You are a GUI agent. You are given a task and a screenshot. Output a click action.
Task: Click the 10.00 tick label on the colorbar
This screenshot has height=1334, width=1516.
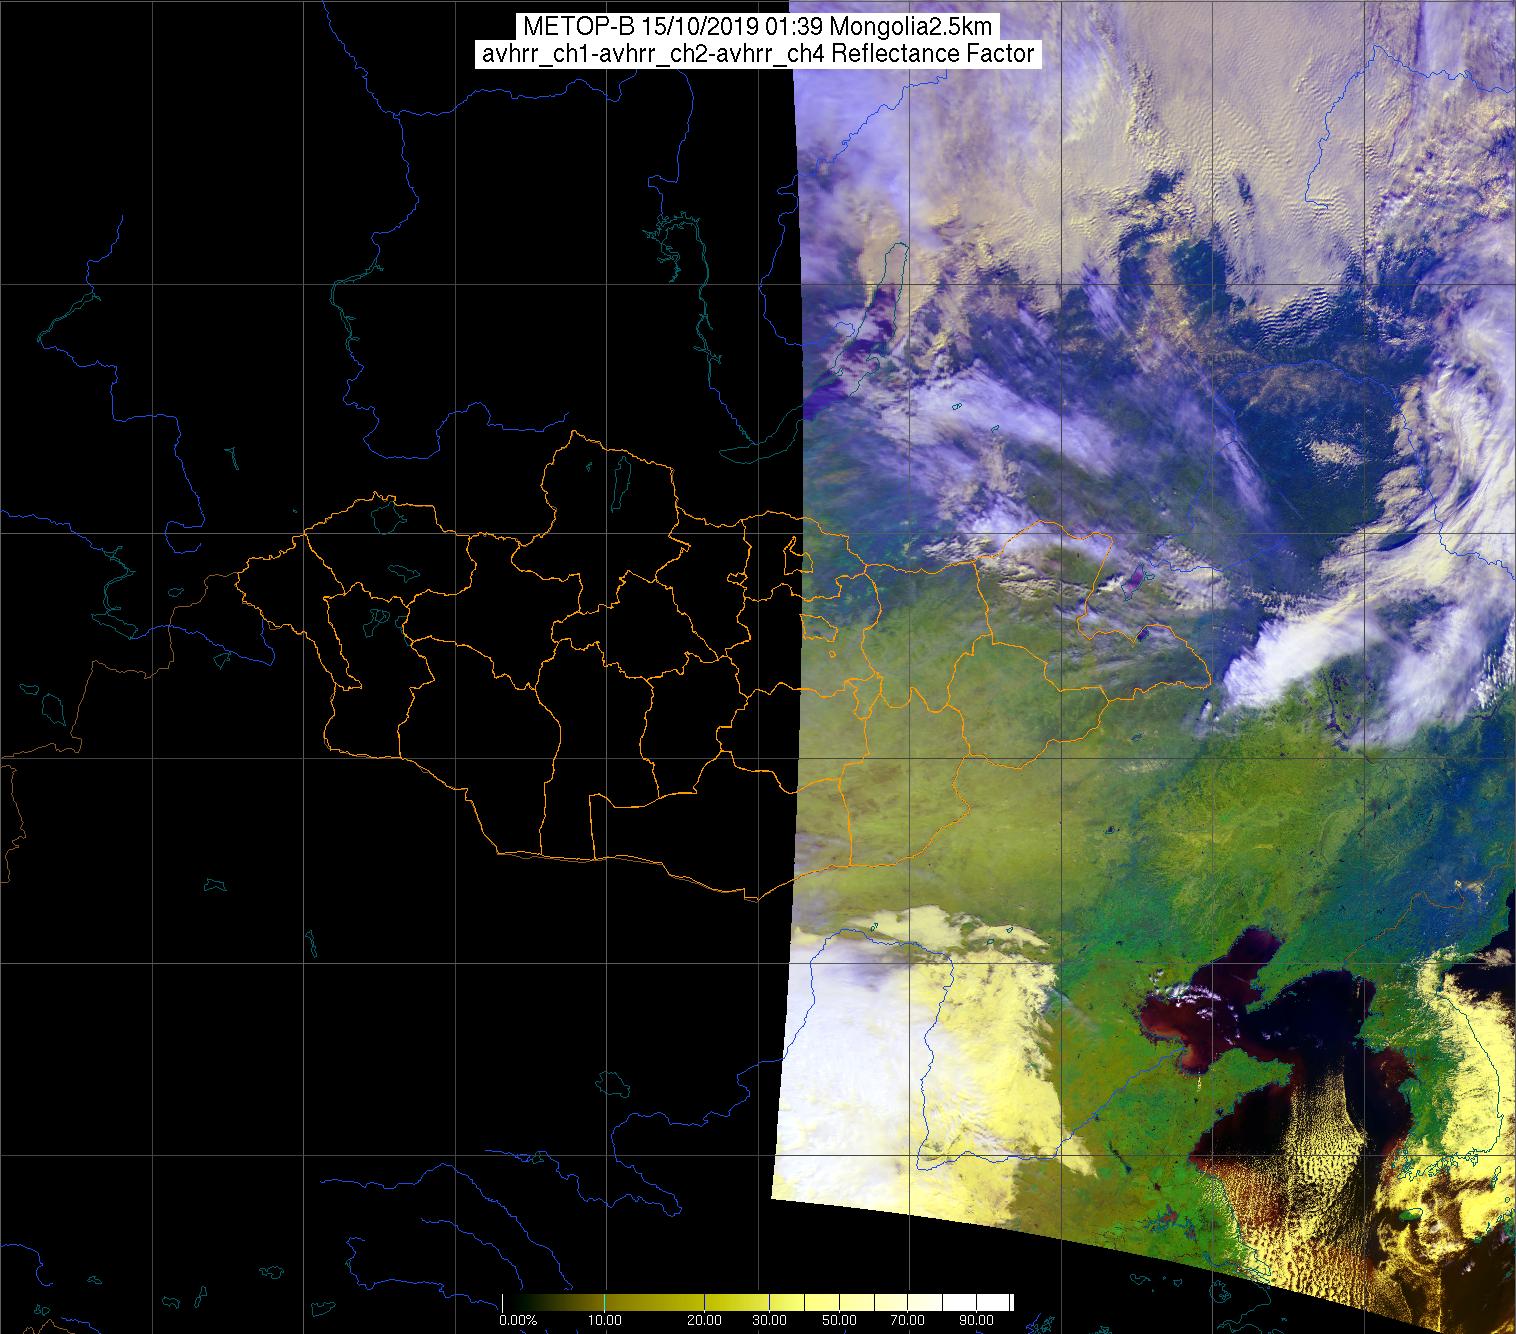(x=606, y=1320)
